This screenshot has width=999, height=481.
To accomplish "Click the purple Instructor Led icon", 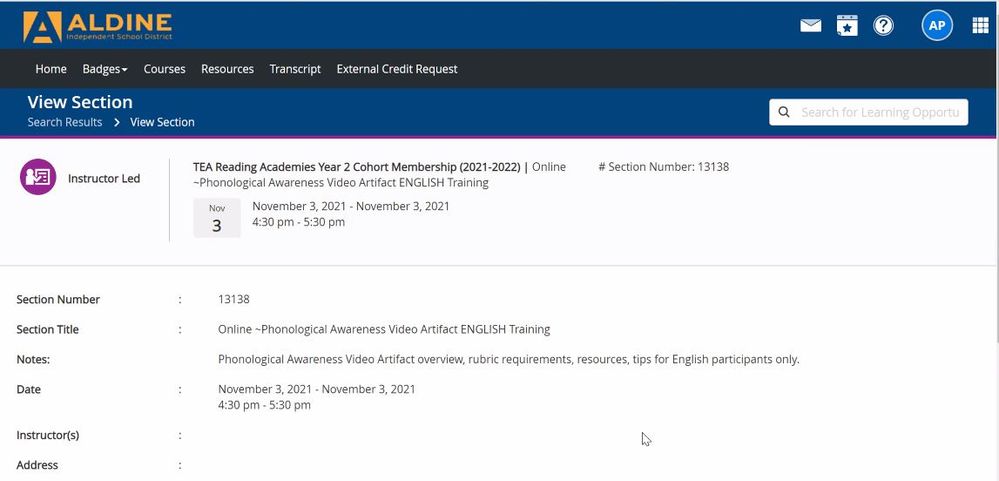I will pos(38,177).
